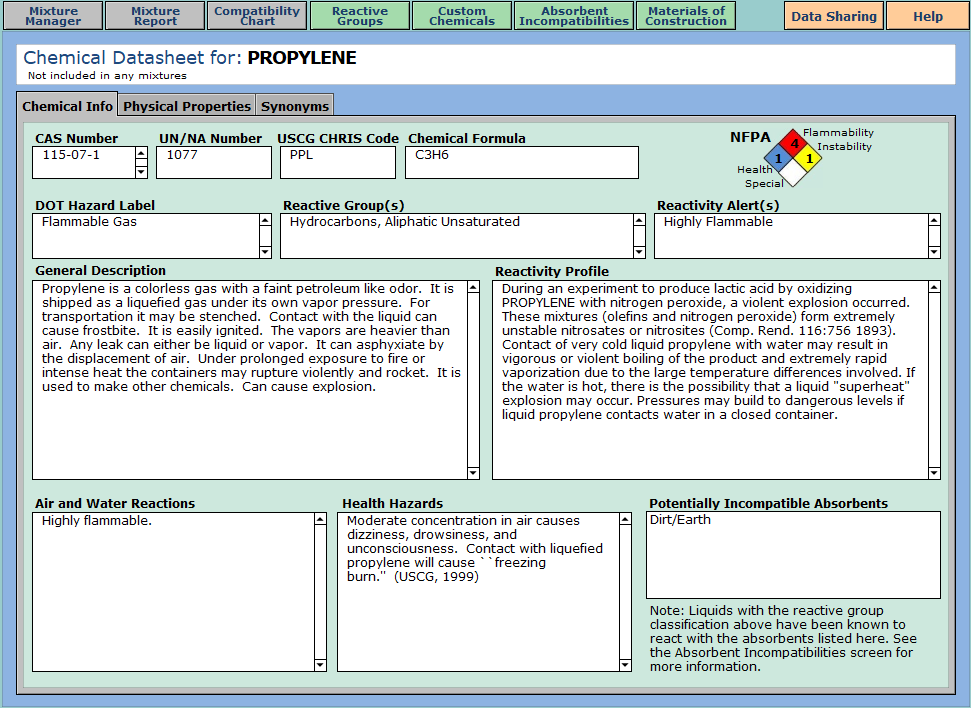
Task: Click the NFPA red flammability diamond
Action: coord(793,144)
